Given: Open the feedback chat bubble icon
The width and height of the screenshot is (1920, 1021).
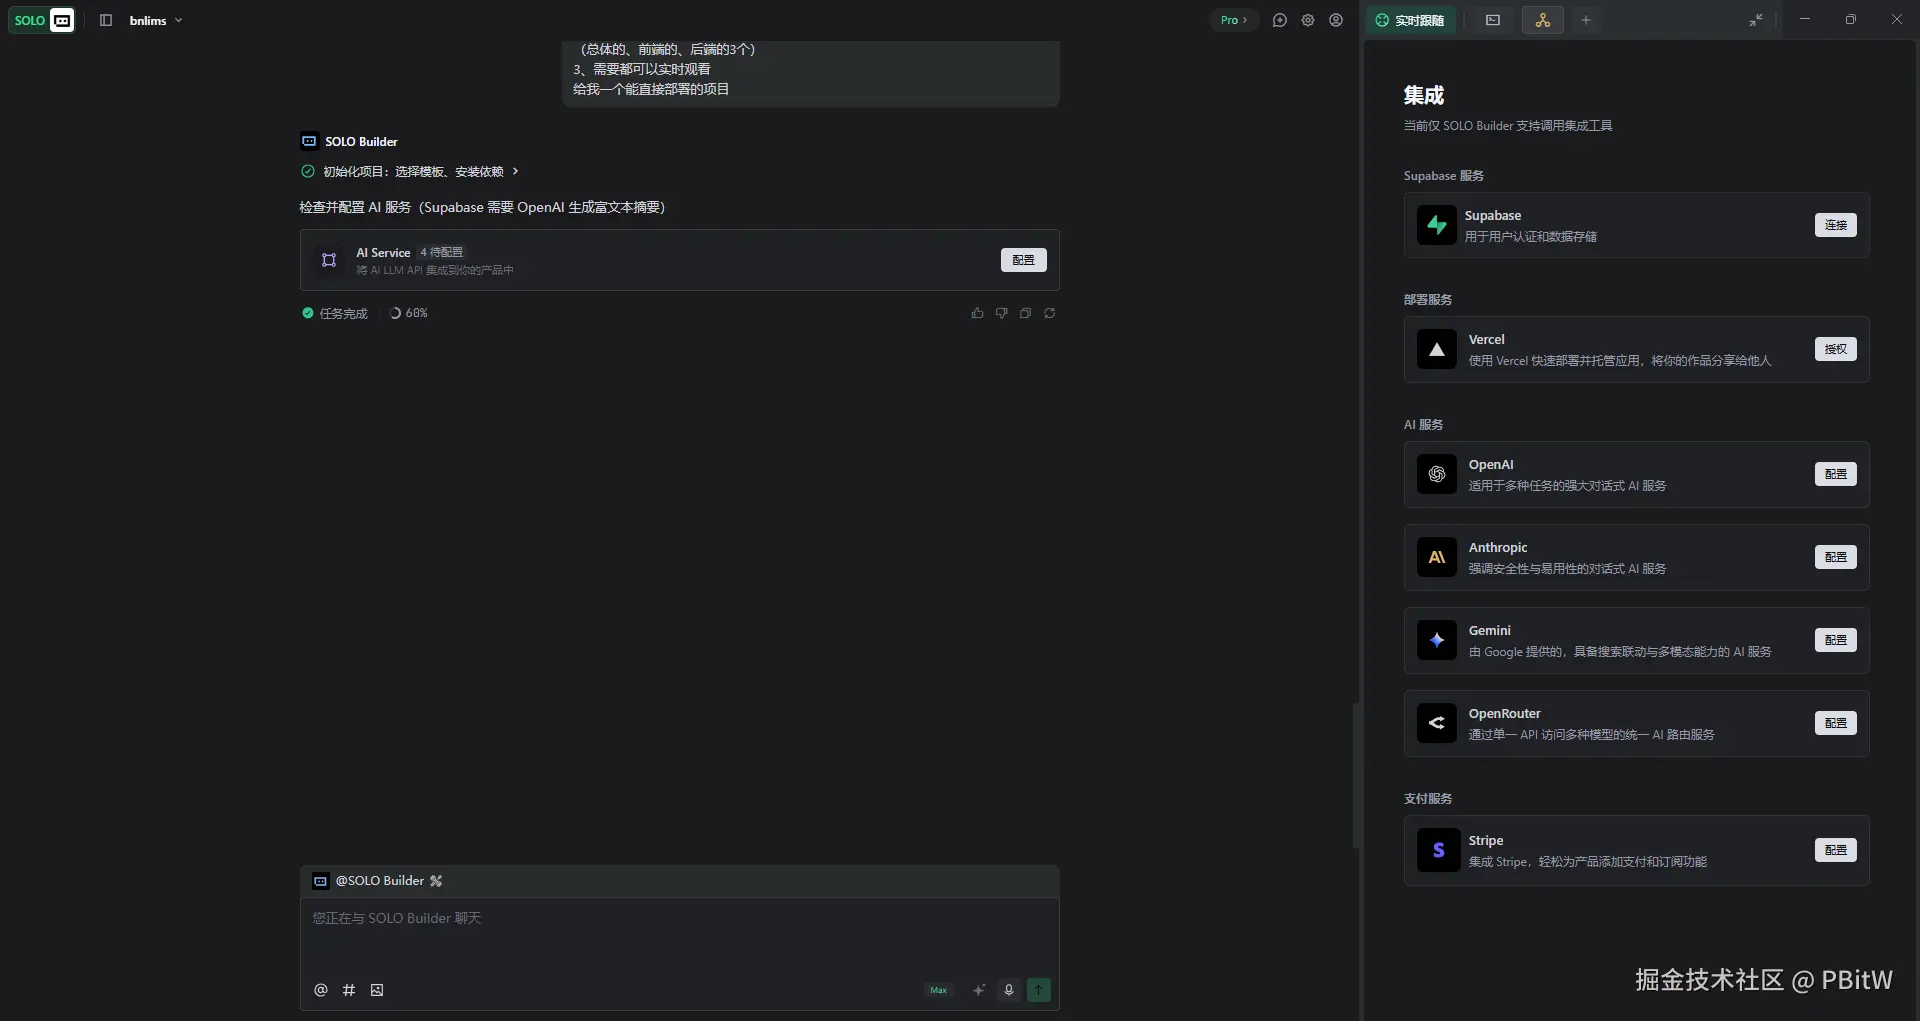Looking at the screenshot, I should 1280,20.
